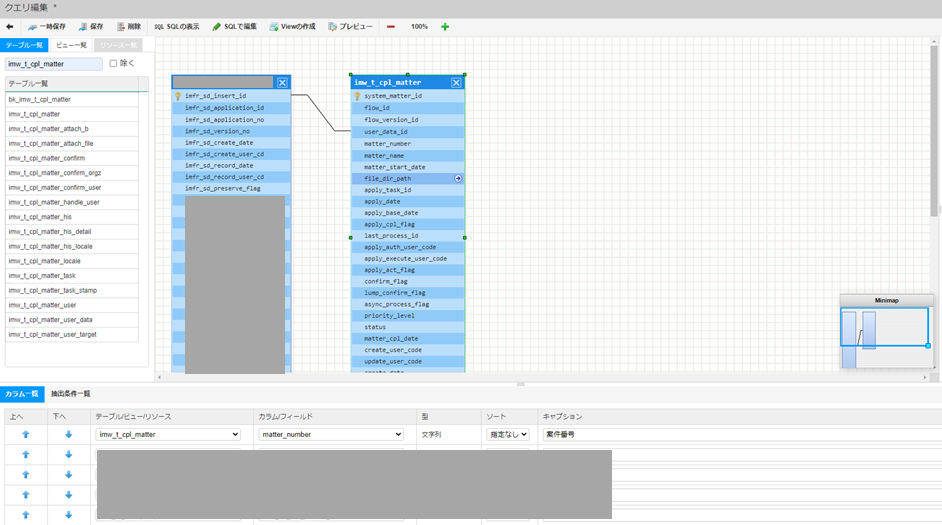
Task: Open sort dropdown 指定なし
Action: click(x=508, y=434)
